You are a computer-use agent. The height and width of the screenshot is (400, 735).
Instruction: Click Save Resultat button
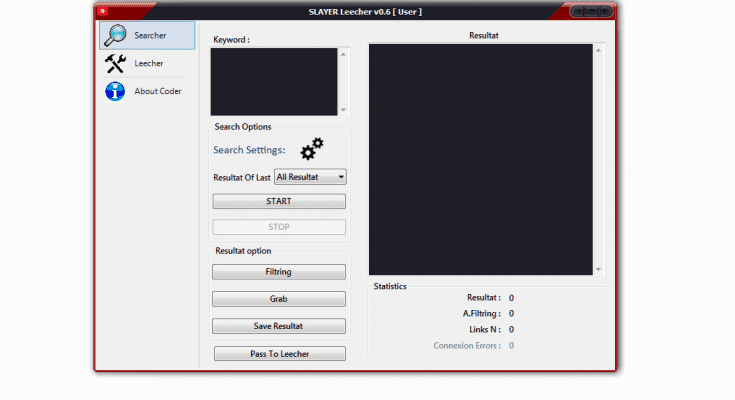point(279,326)
